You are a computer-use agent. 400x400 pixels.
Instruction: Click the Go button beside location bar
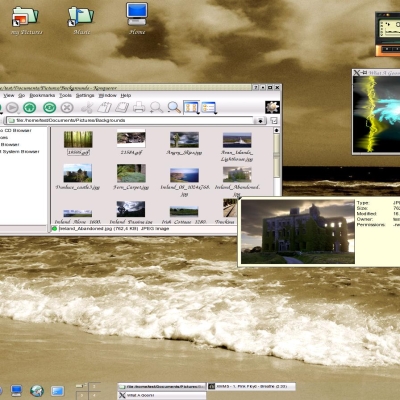tap(274, 121)
